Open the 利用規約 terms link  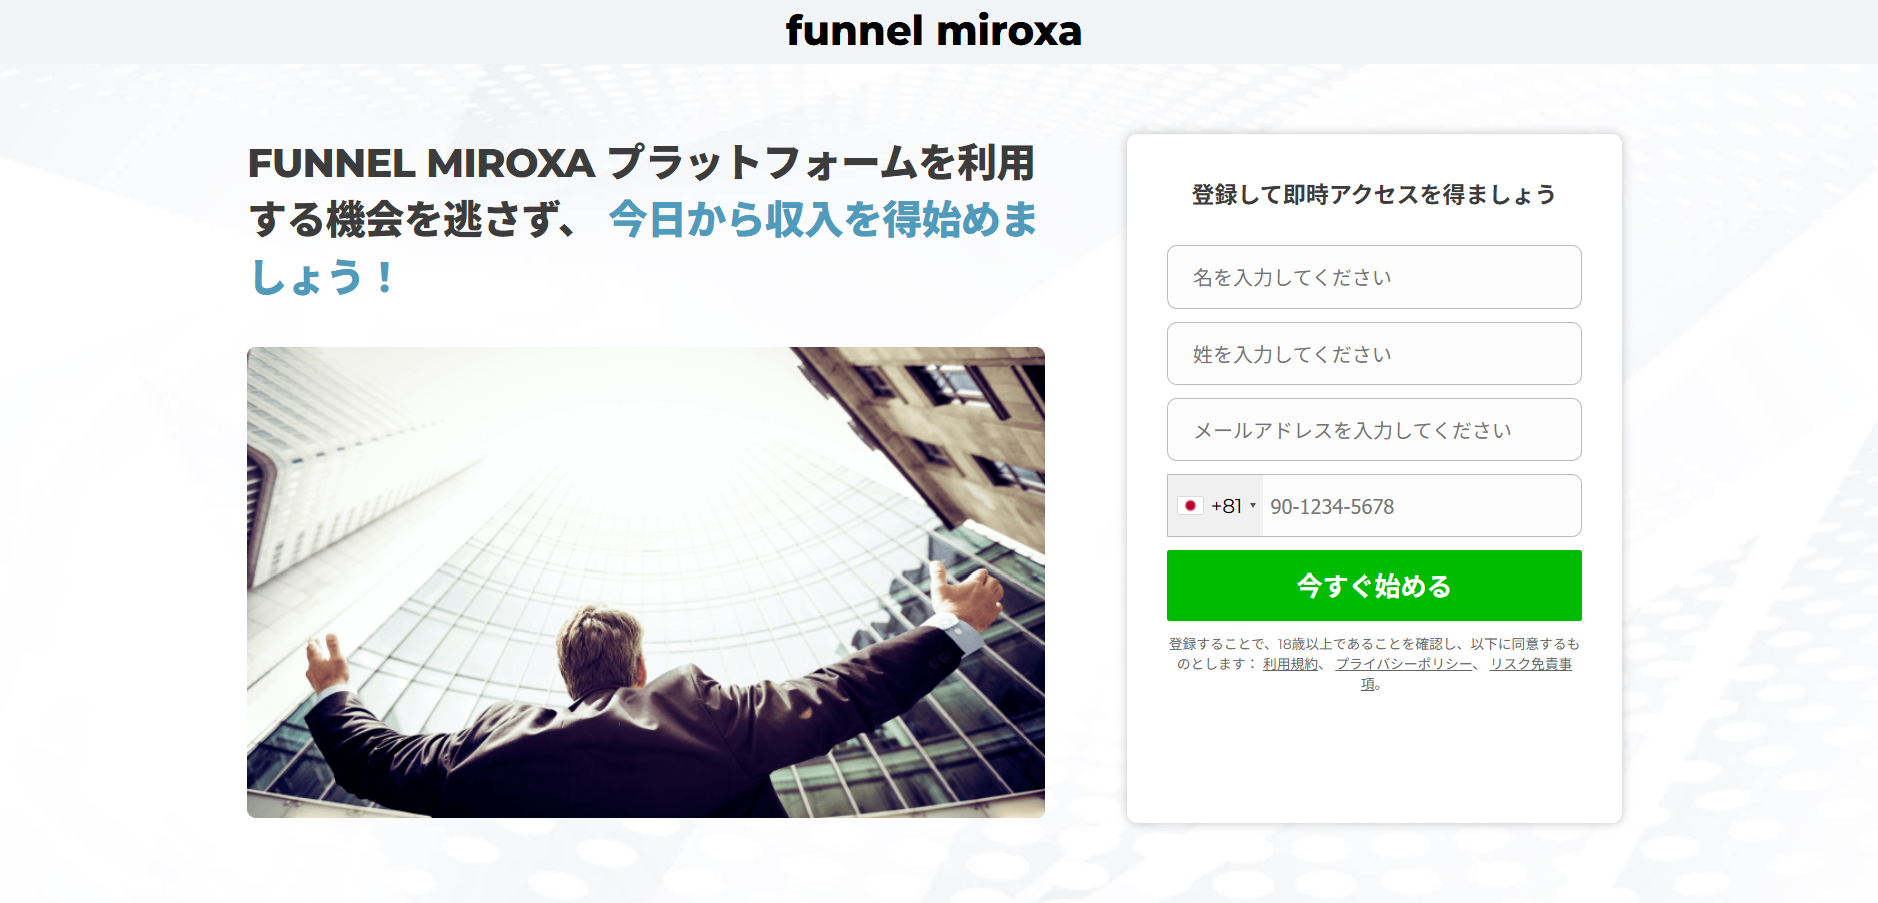point(1290,664)
